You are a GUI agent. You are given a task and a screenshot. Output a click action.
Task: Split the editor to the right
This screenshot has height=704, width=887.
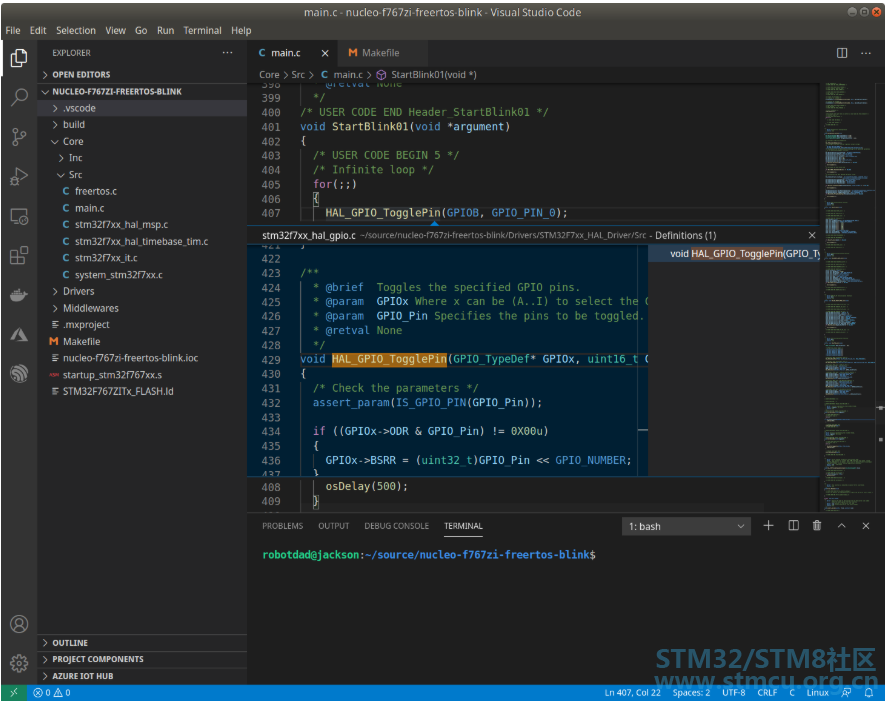pyautogui.click(x=842, y=53)
